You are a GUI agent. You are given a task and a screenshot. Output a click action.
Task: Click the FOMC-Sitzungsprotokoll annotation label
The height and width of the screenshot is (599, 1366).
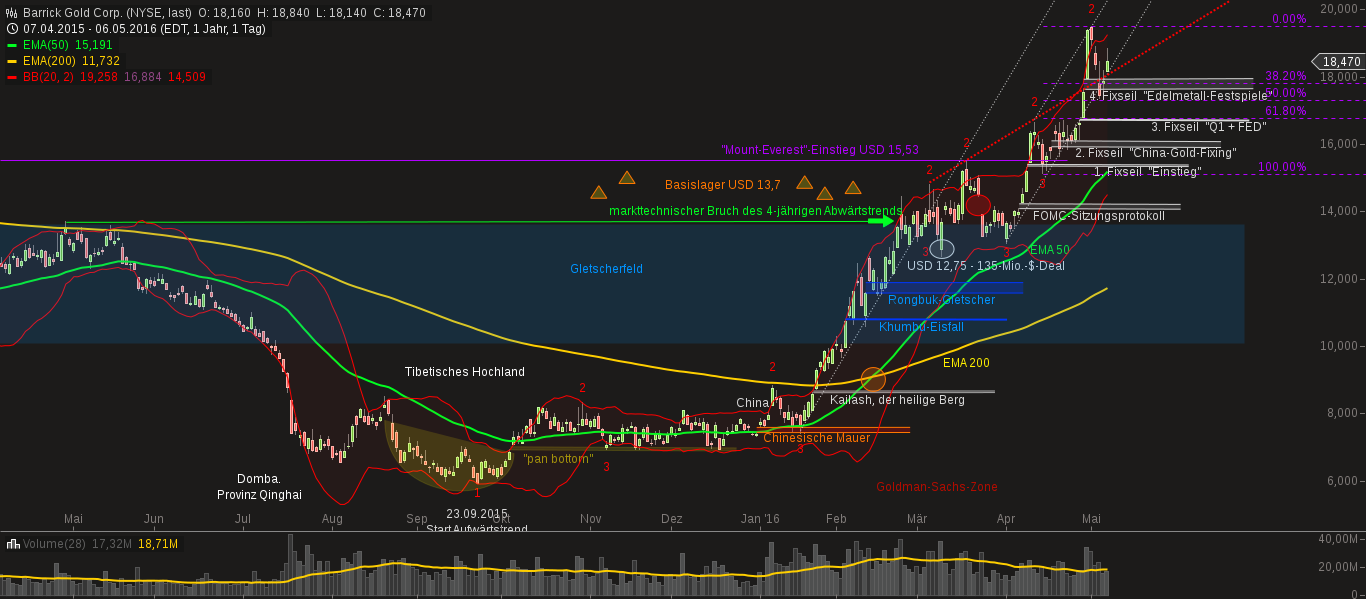(1098, 214)
